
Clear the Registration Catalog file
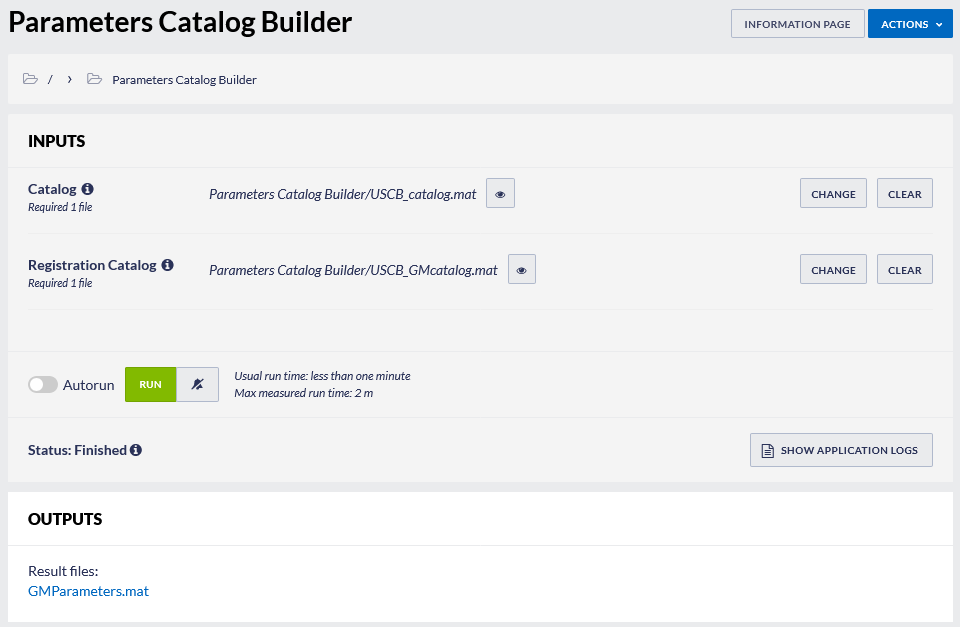[904, 269]
